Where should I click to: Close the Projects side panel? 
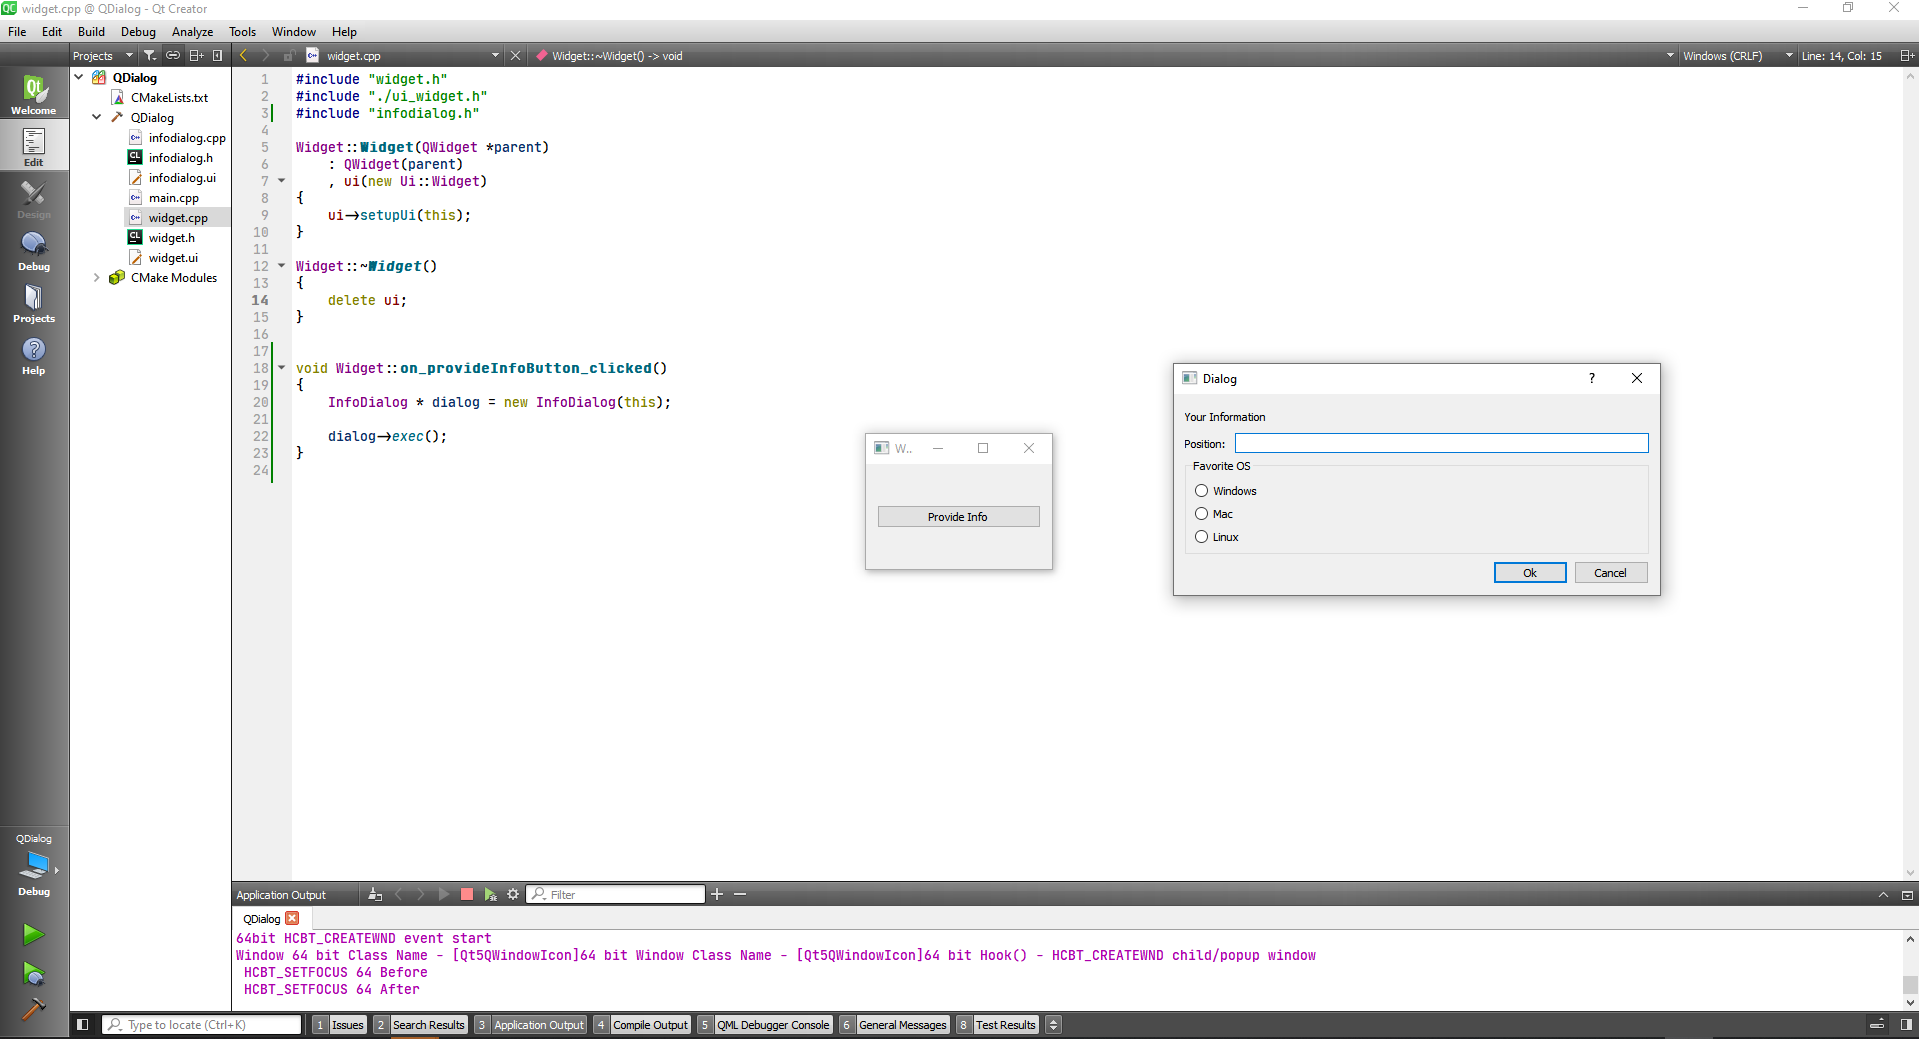[x=218, y=56]
